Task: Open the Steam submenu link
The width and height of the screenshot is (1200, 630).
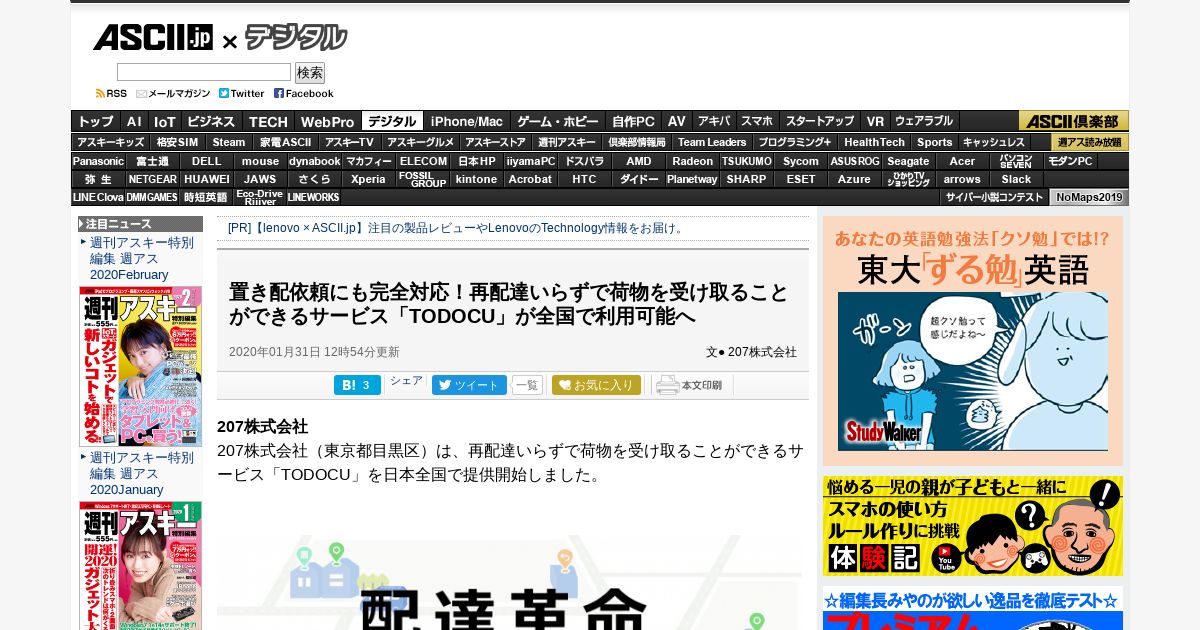Action: 228,142
